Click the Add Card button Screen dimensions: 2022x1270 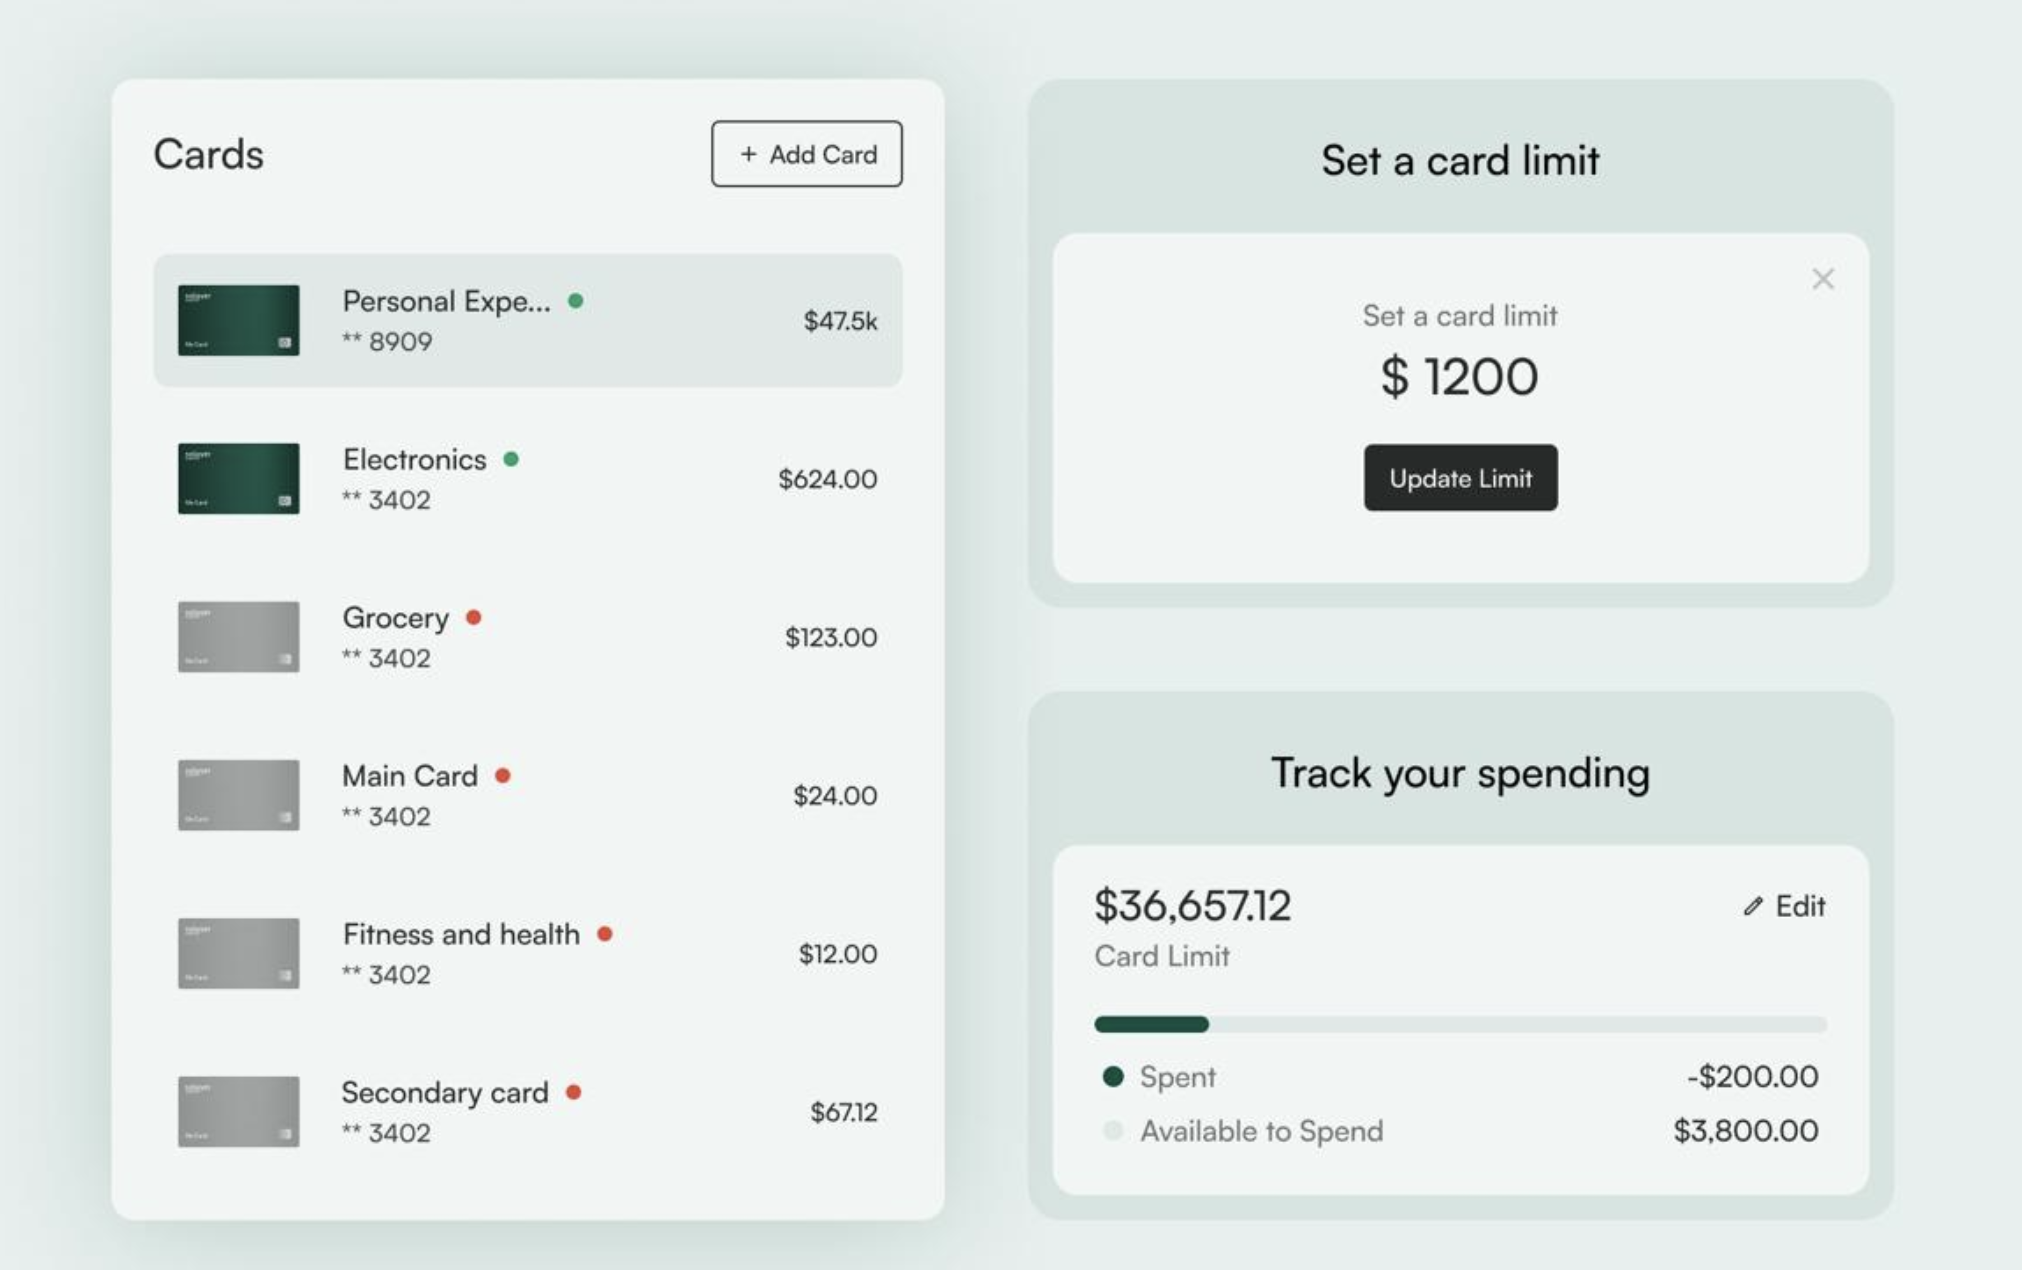click(x=806, y=154)
